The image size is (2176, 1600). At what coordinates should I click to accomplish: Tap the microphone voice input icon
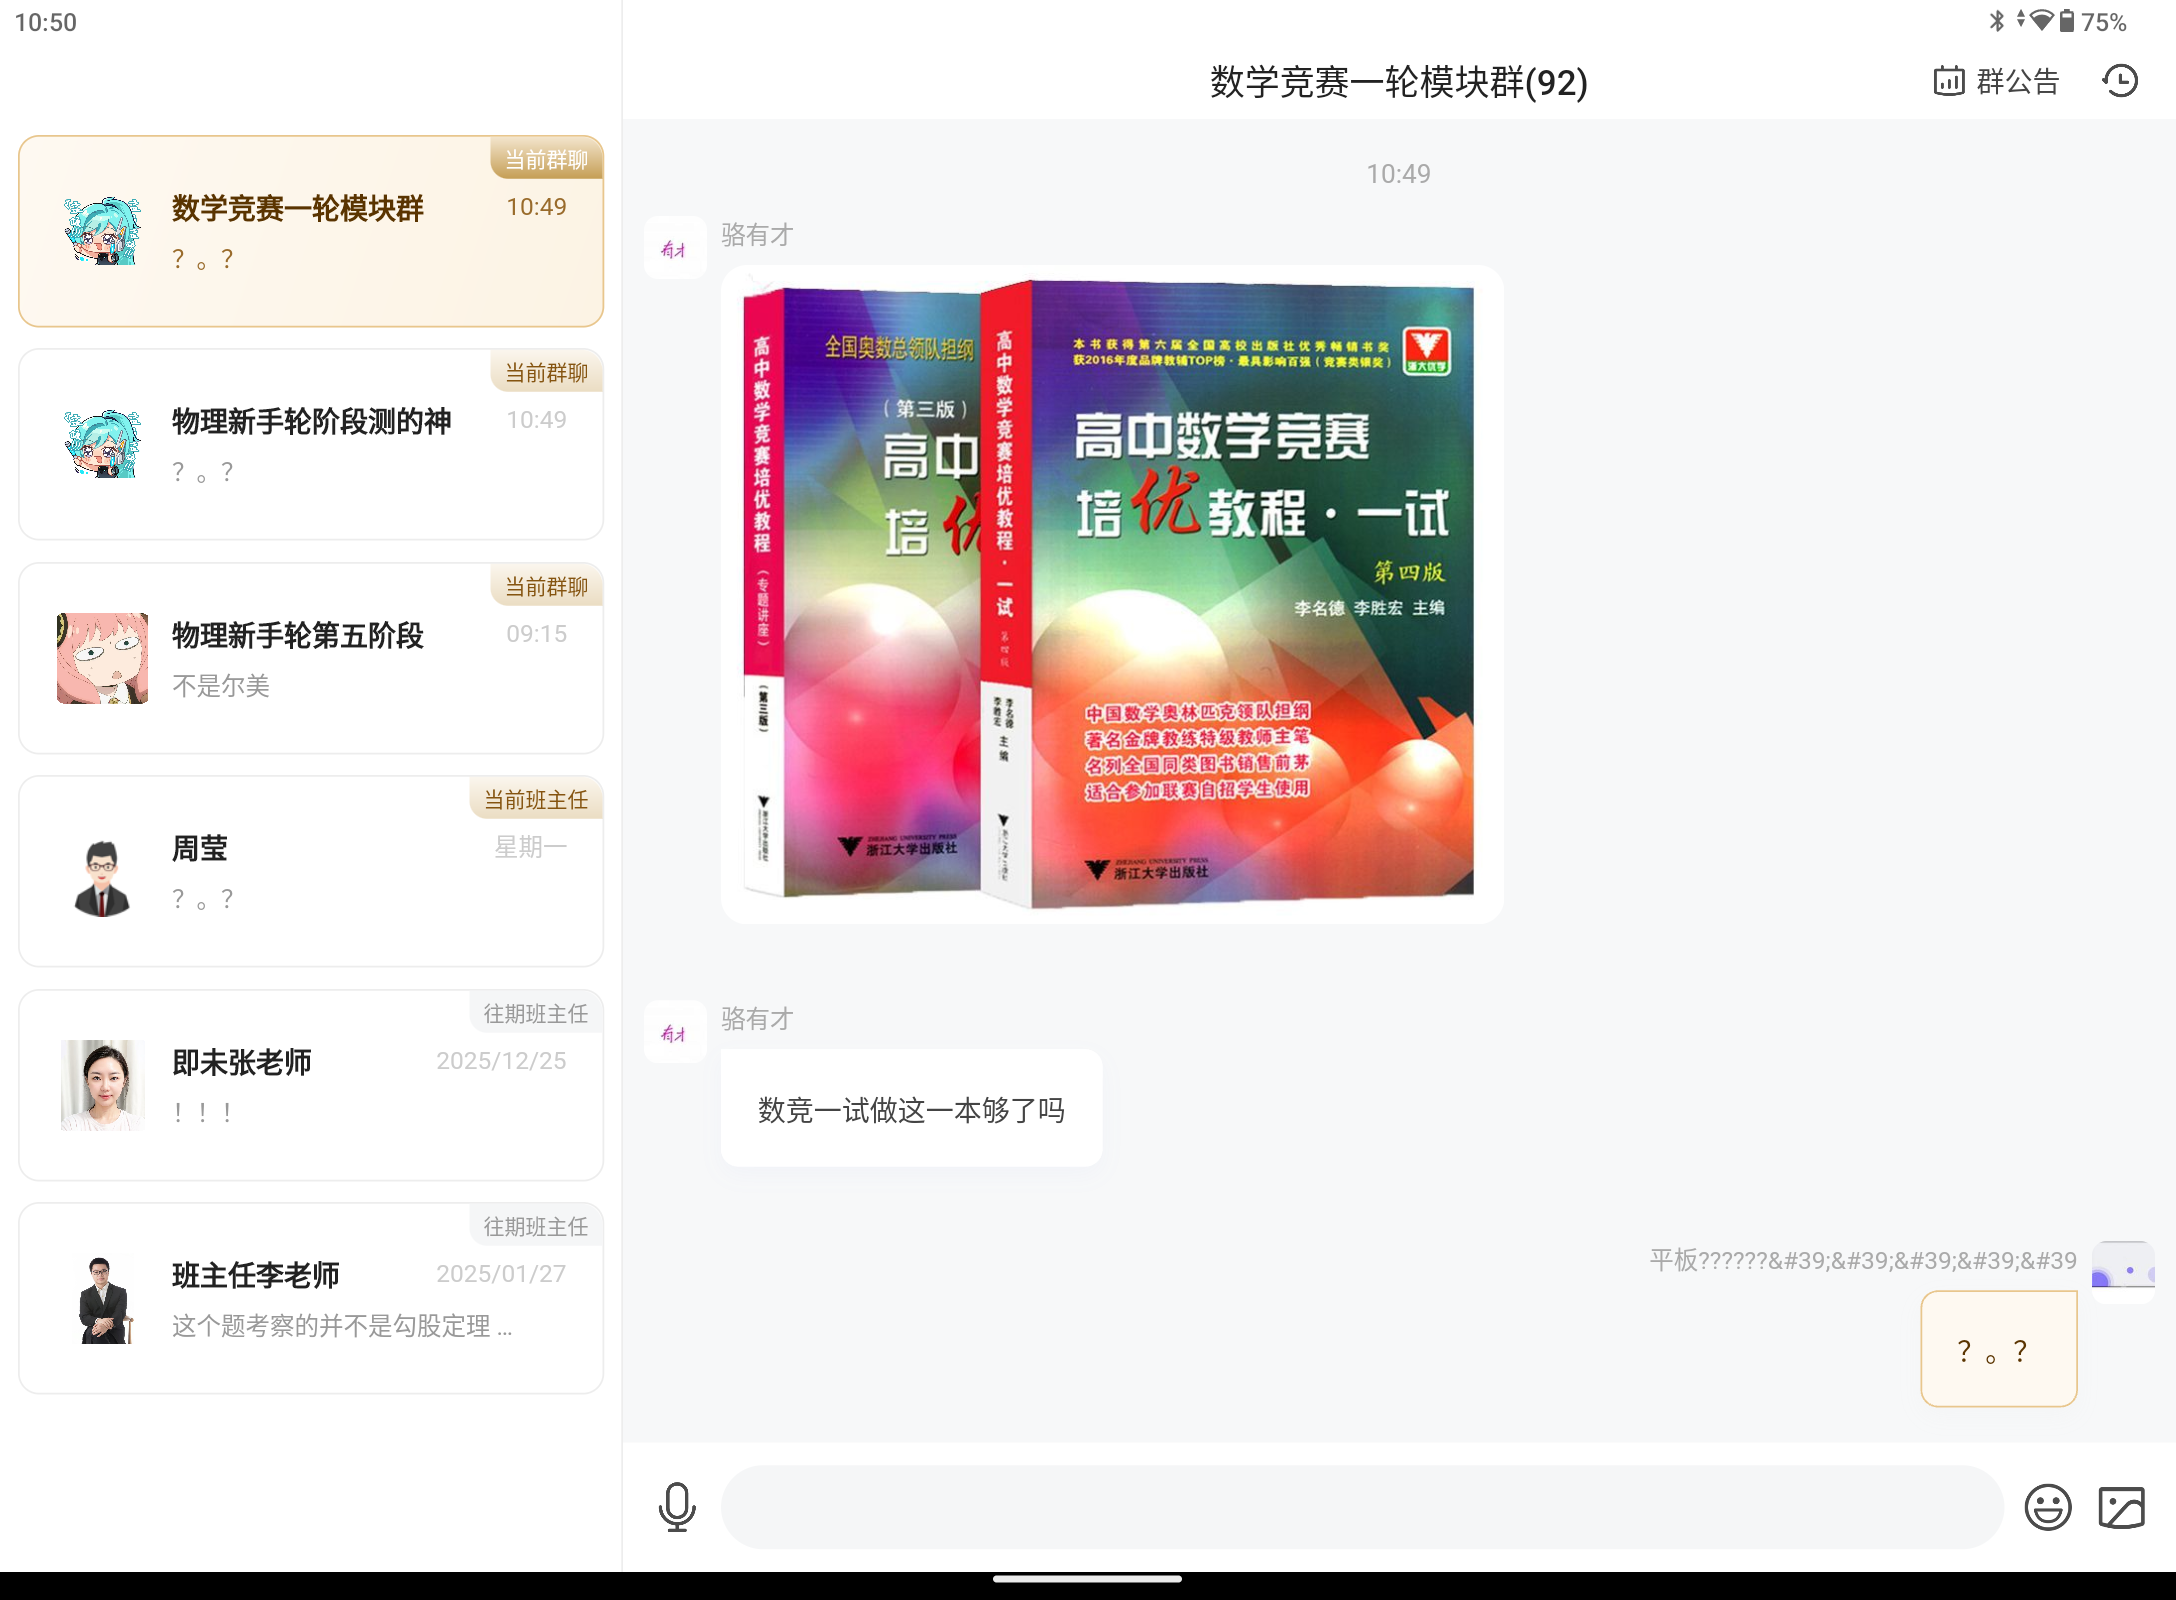tap(677, 1507)
